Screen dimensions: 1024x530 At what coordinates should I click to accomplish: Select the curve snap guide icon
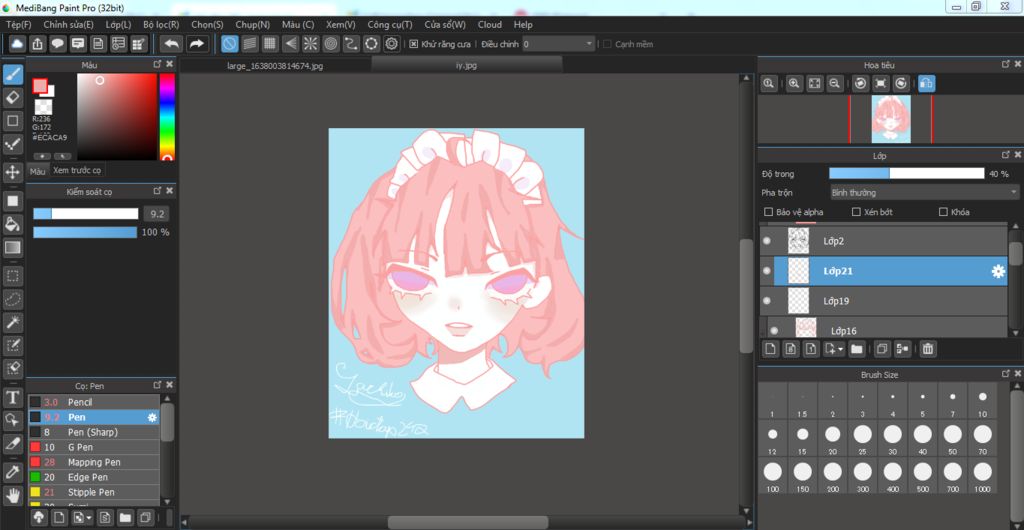point(351,44)
